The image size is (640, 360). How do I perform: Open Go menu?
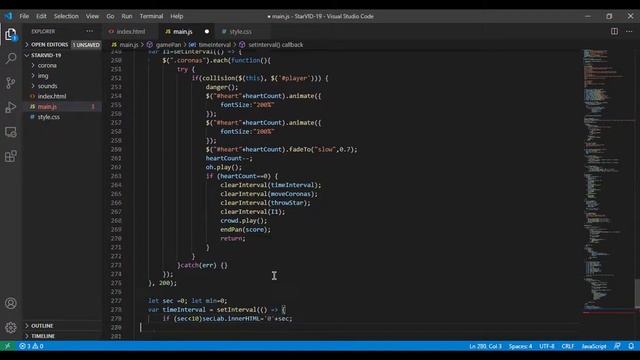pos(110,16)
